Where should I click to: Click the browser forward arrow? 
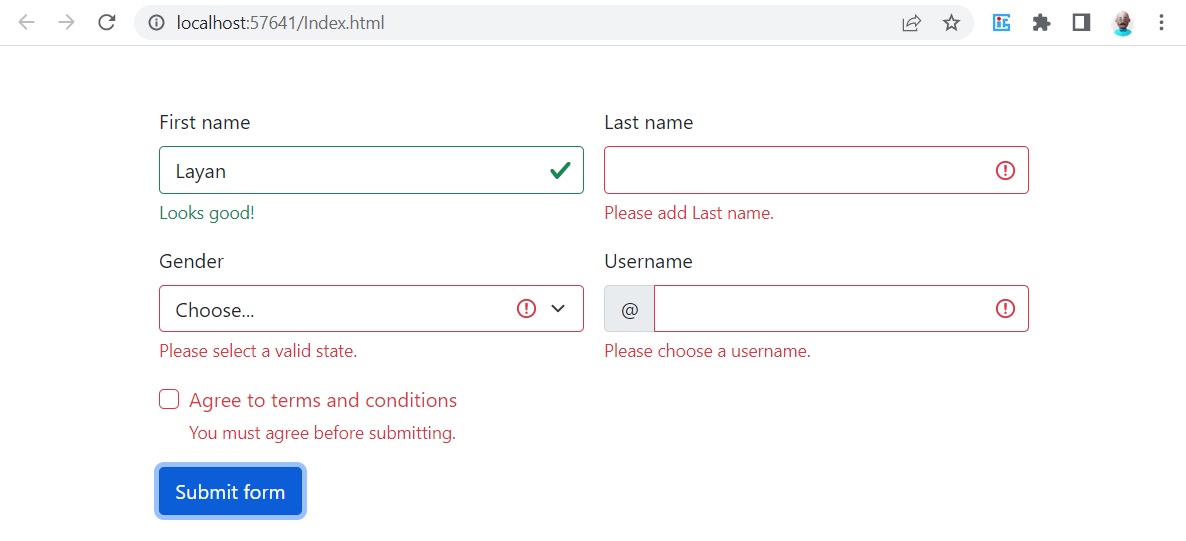point(67,23)
